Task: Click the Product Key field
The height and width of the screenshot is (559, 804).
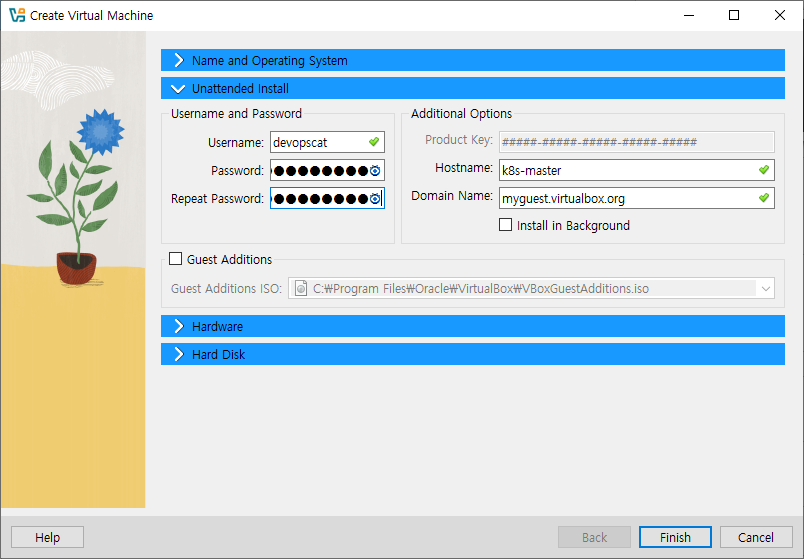Action: pyautogui.click(x=637, y=142)
